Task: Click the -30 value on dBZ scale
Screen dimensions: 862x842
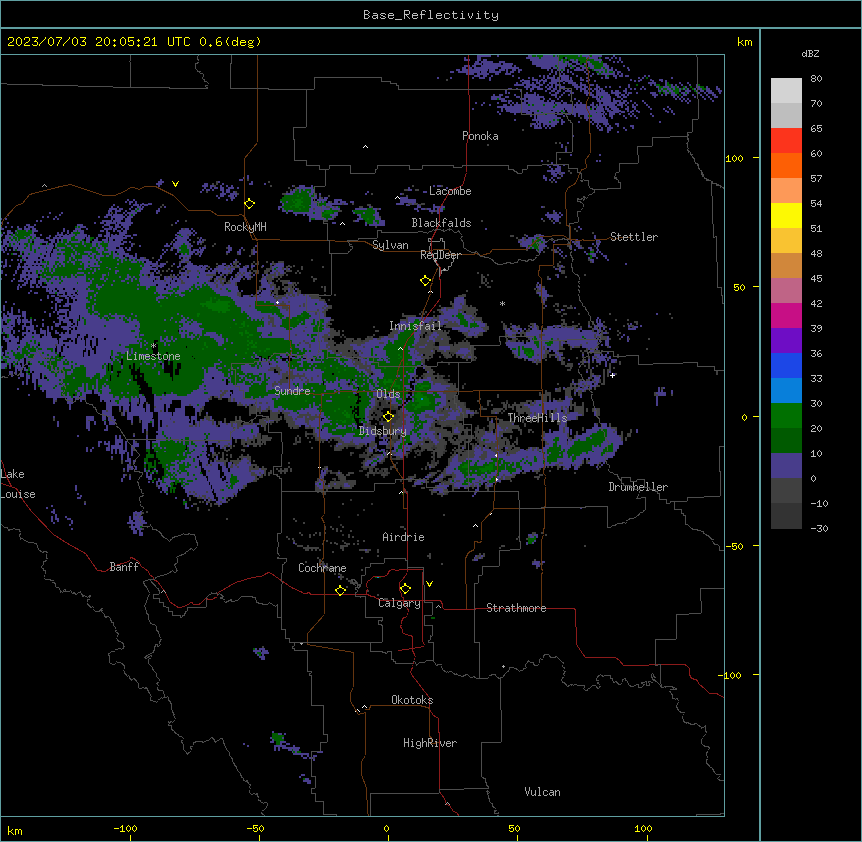Action: [819, 528]
